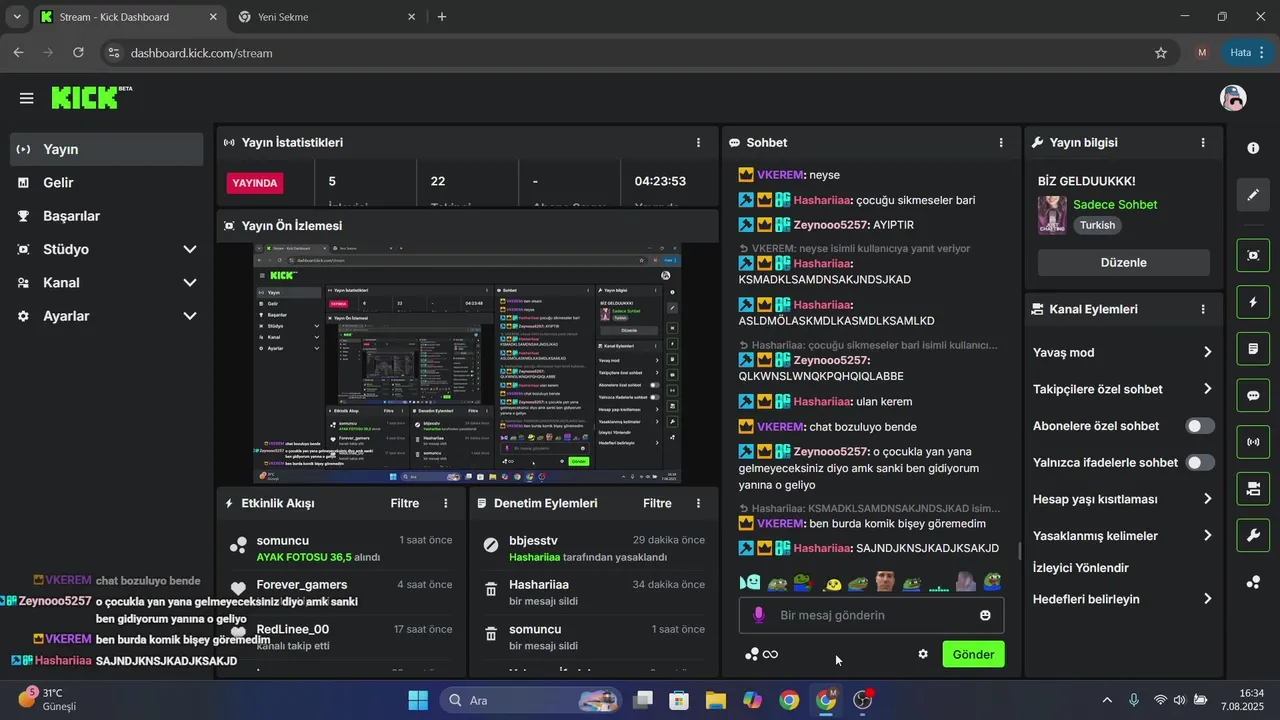Open File Explorer from taskbar

[716, 700]
